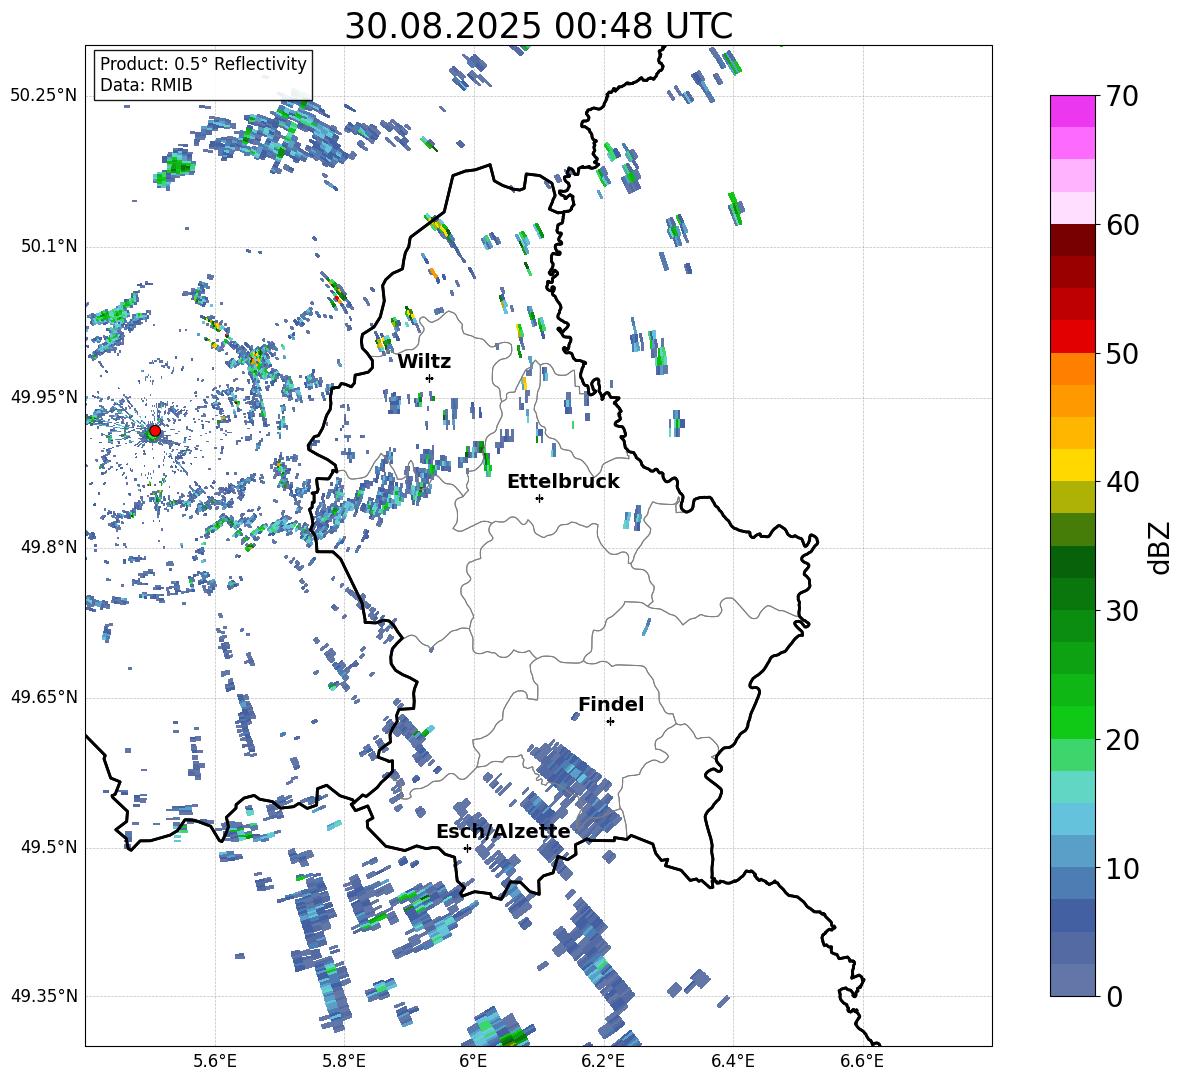
Task: Click the Findel station cross marker
Action: click(610, 722)
